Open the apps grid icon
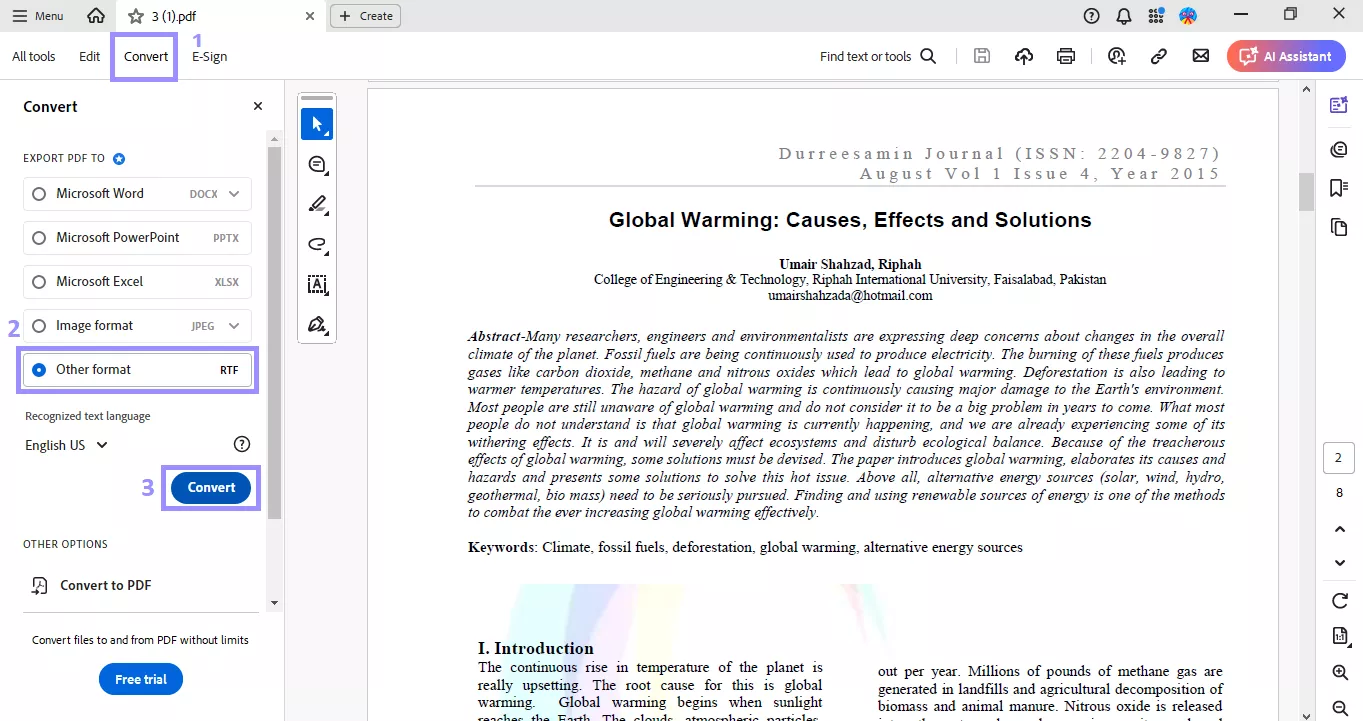Screen dimensions: 1363x721 click(x=1156, y=16)
